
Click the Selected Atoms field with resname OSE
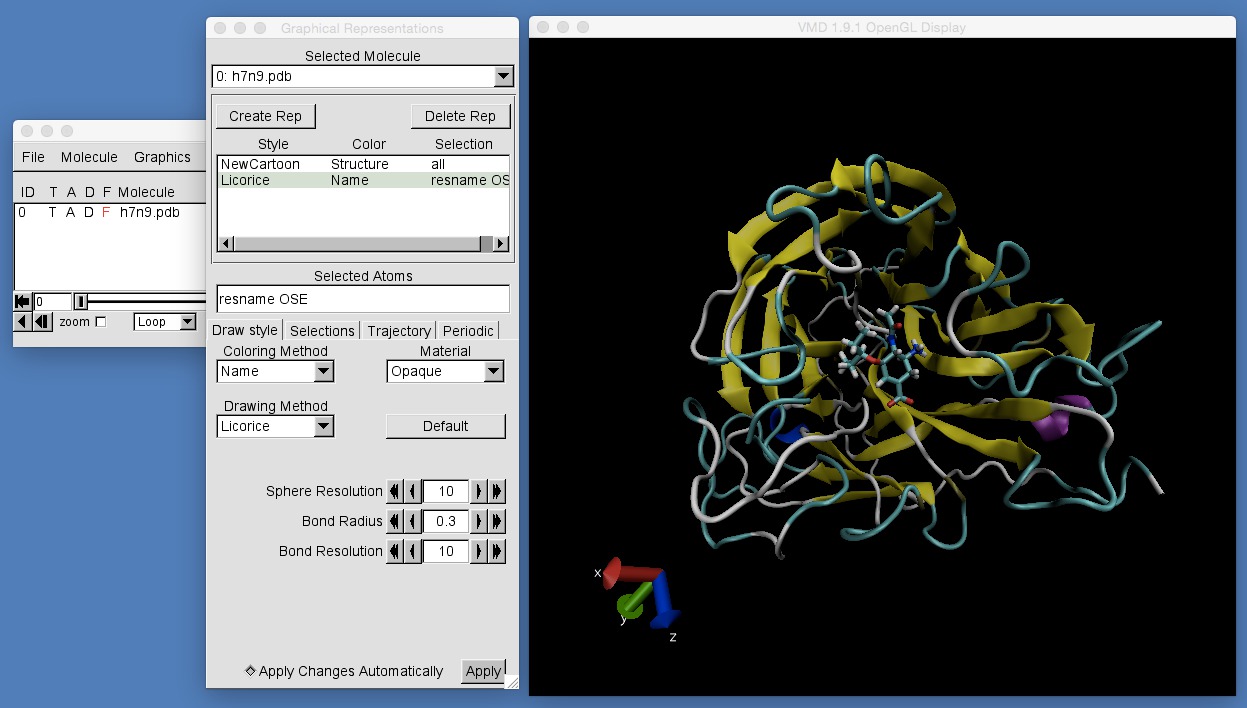click(x=363, y=299)
